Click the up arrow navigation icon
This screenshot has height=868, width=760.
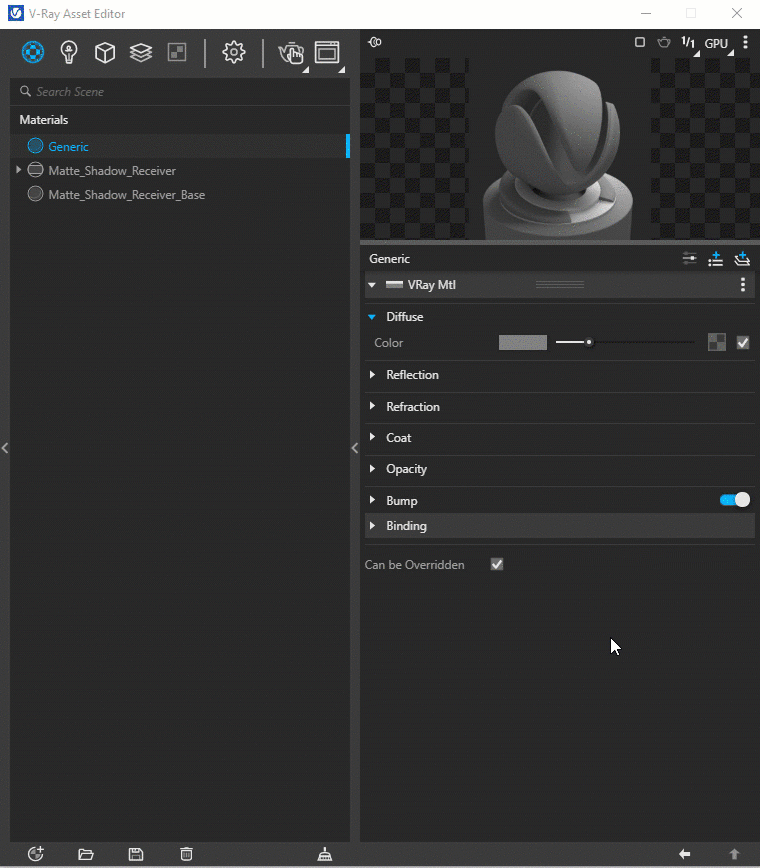(735, 854)
